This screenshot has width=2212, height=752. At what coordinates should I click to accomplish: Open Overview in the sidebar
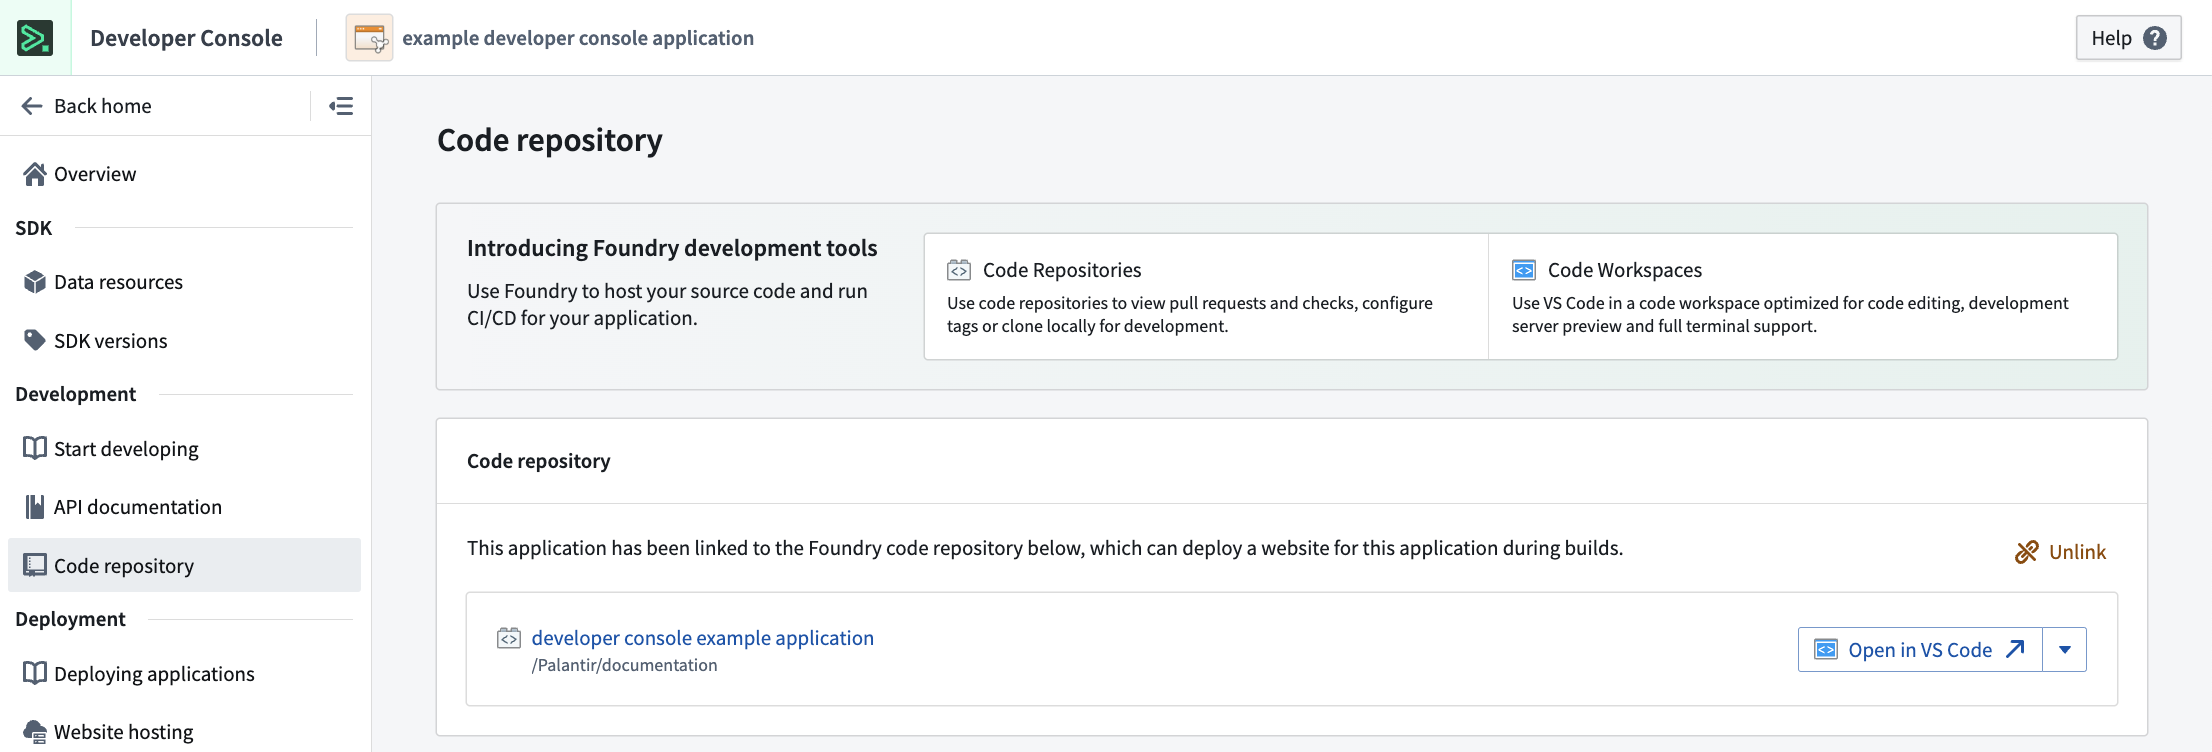[184, 174]
